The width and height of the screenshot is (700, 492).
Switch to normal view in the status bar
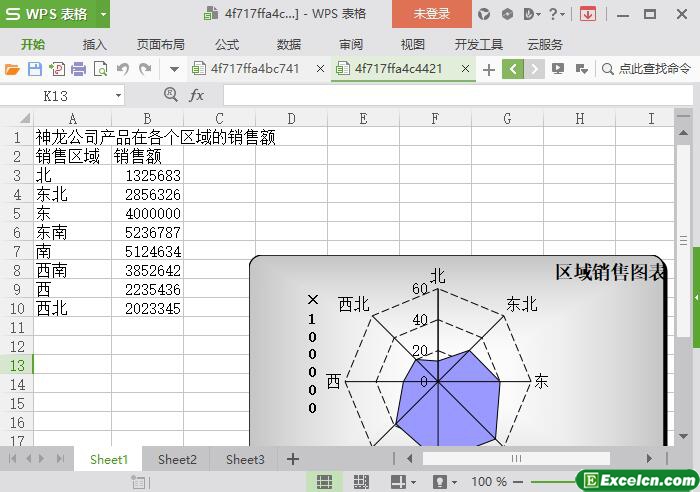[324, 482]
